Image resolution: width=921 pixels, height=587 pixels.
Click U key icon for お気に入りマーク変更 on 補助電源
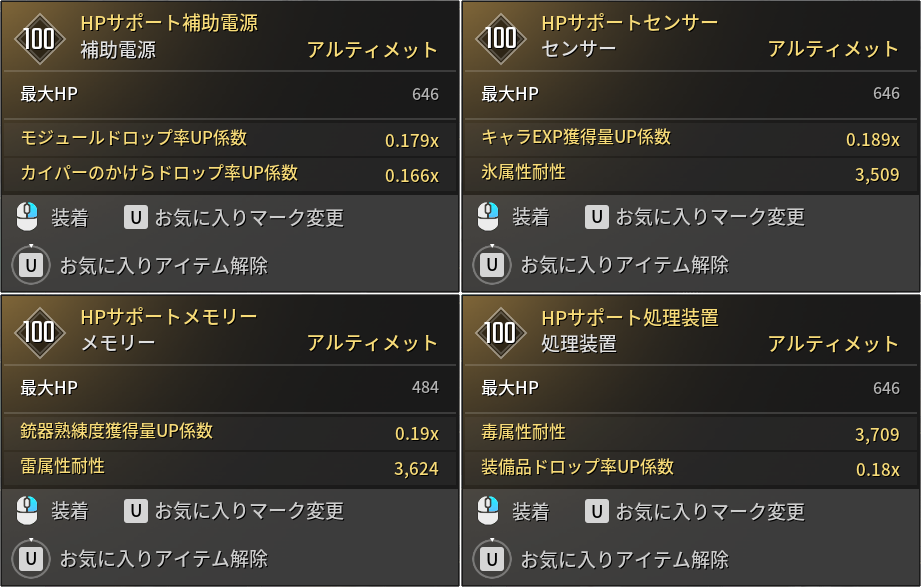(x=136, y=217)
